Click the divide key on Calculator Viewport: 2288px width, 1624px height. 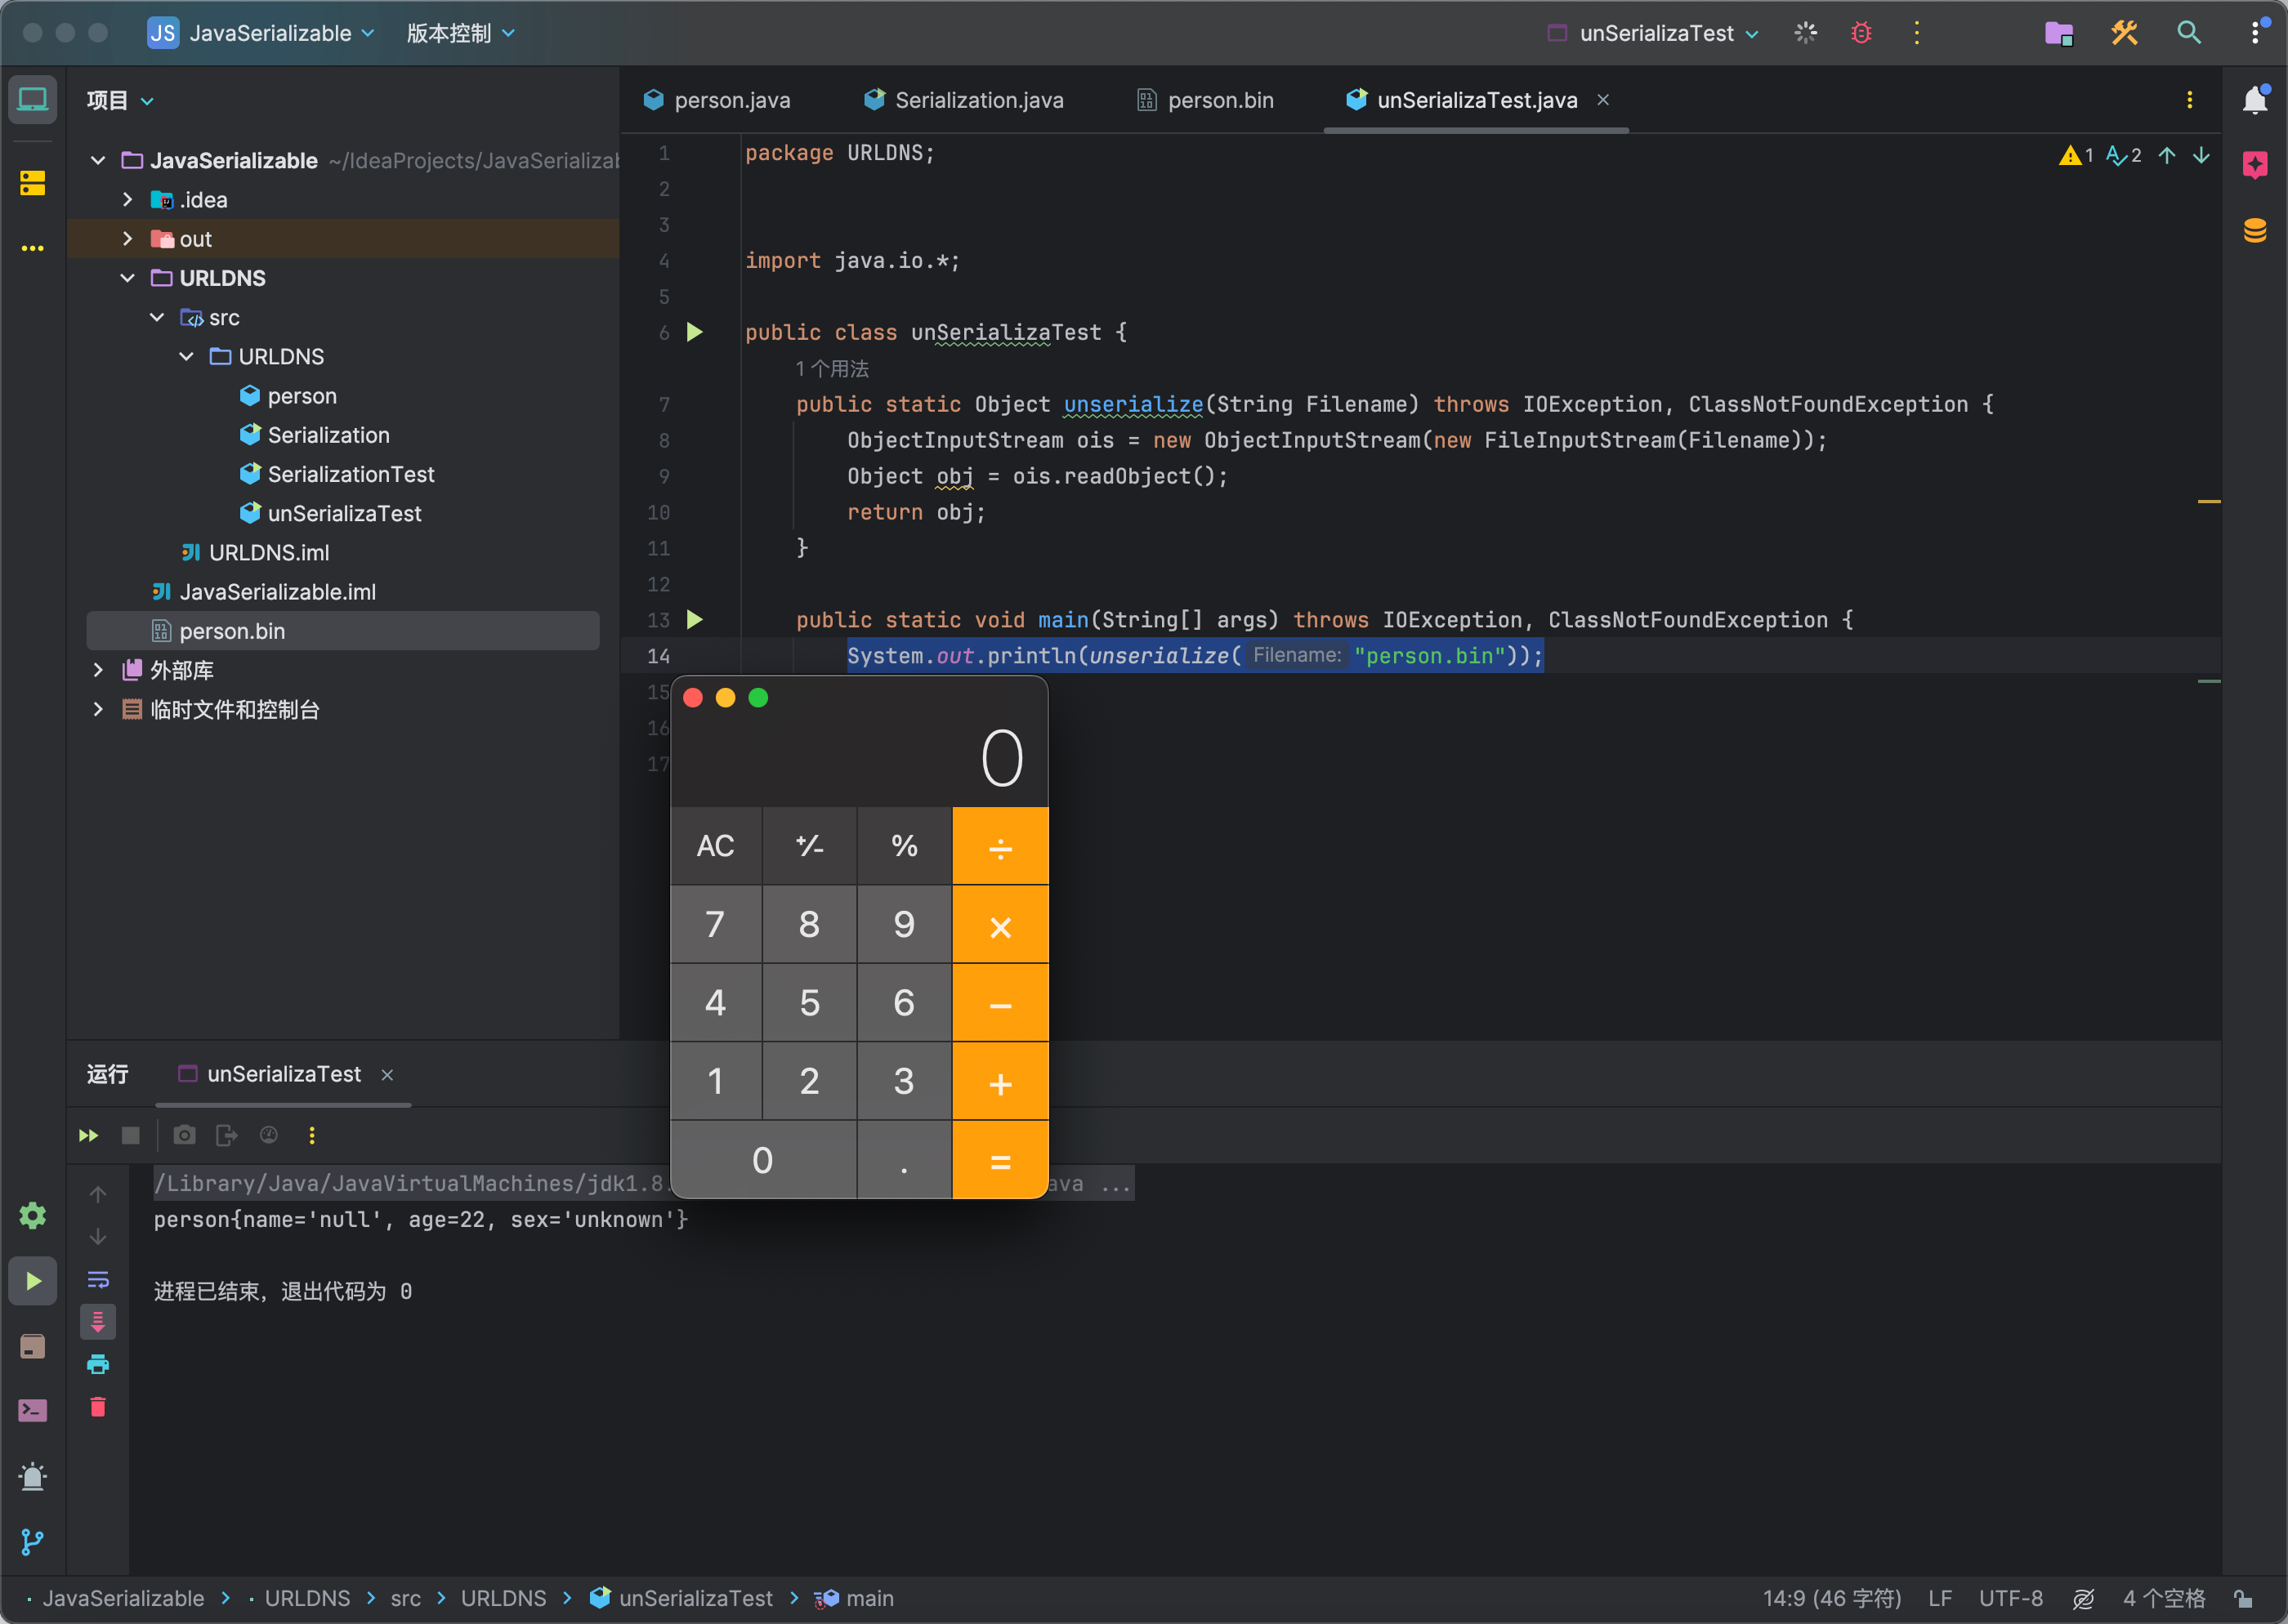1000,846
